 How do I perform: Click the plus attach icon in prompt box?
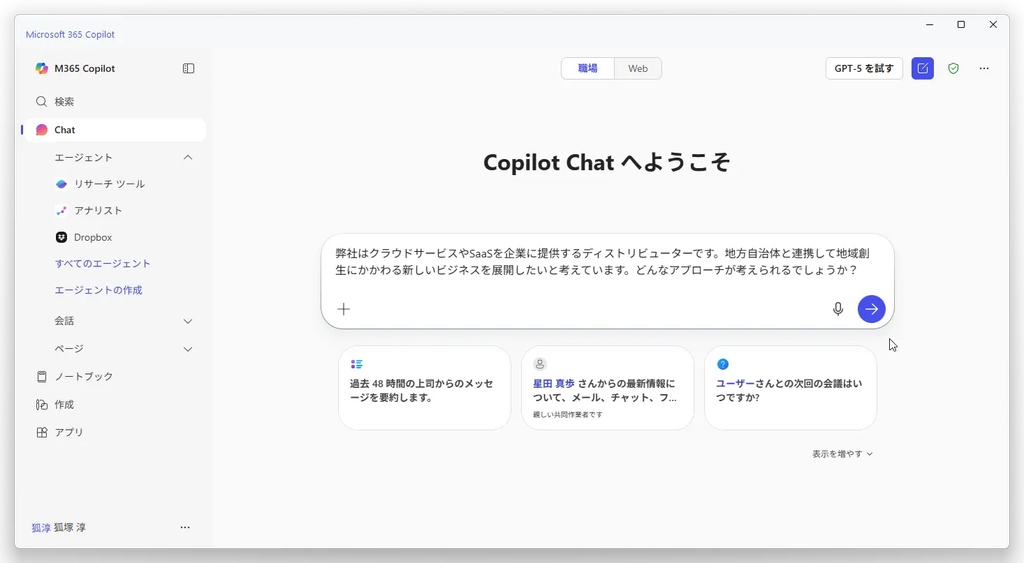pos(344,309)
